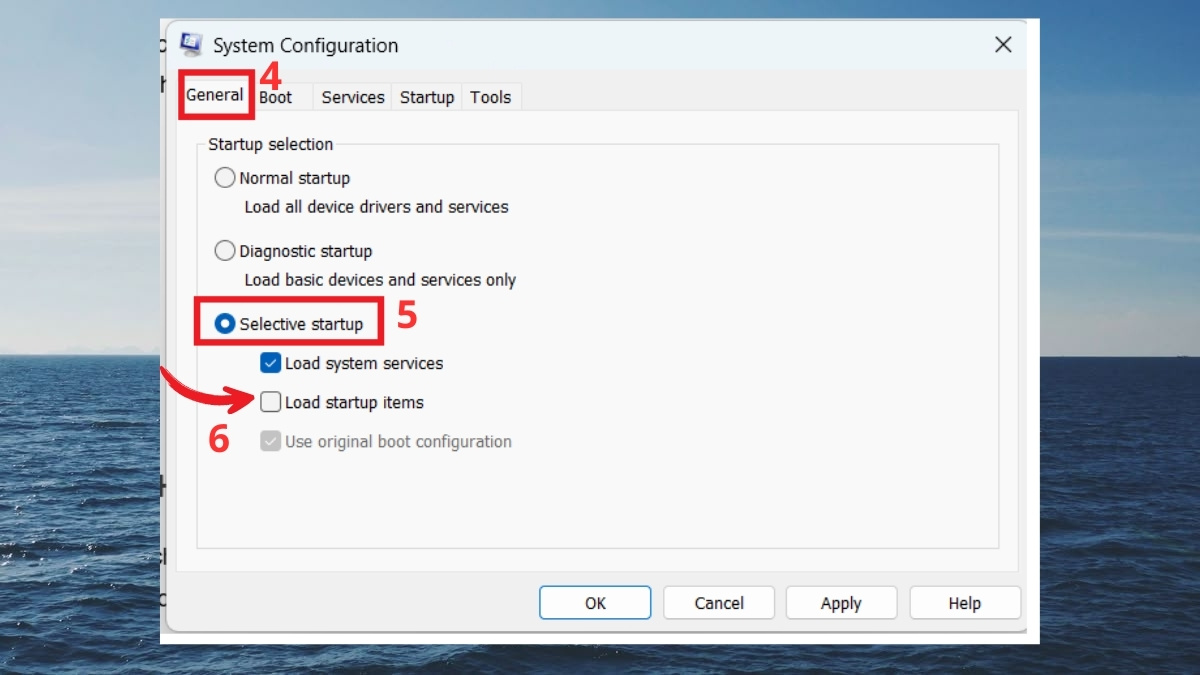Show the Tools tab
The image size is (1200, 675).
490,97
